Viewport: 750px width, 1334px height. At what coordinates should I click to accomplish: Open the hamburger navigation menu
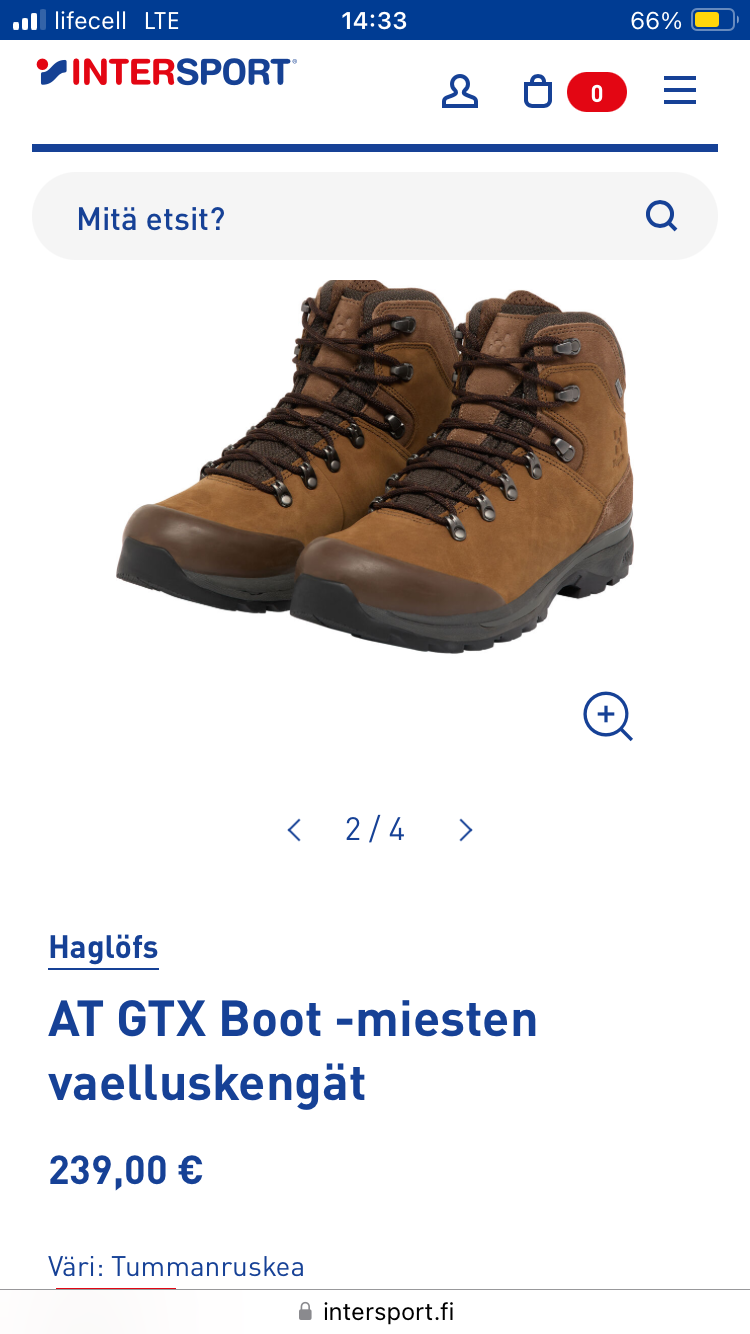[680, 92]
